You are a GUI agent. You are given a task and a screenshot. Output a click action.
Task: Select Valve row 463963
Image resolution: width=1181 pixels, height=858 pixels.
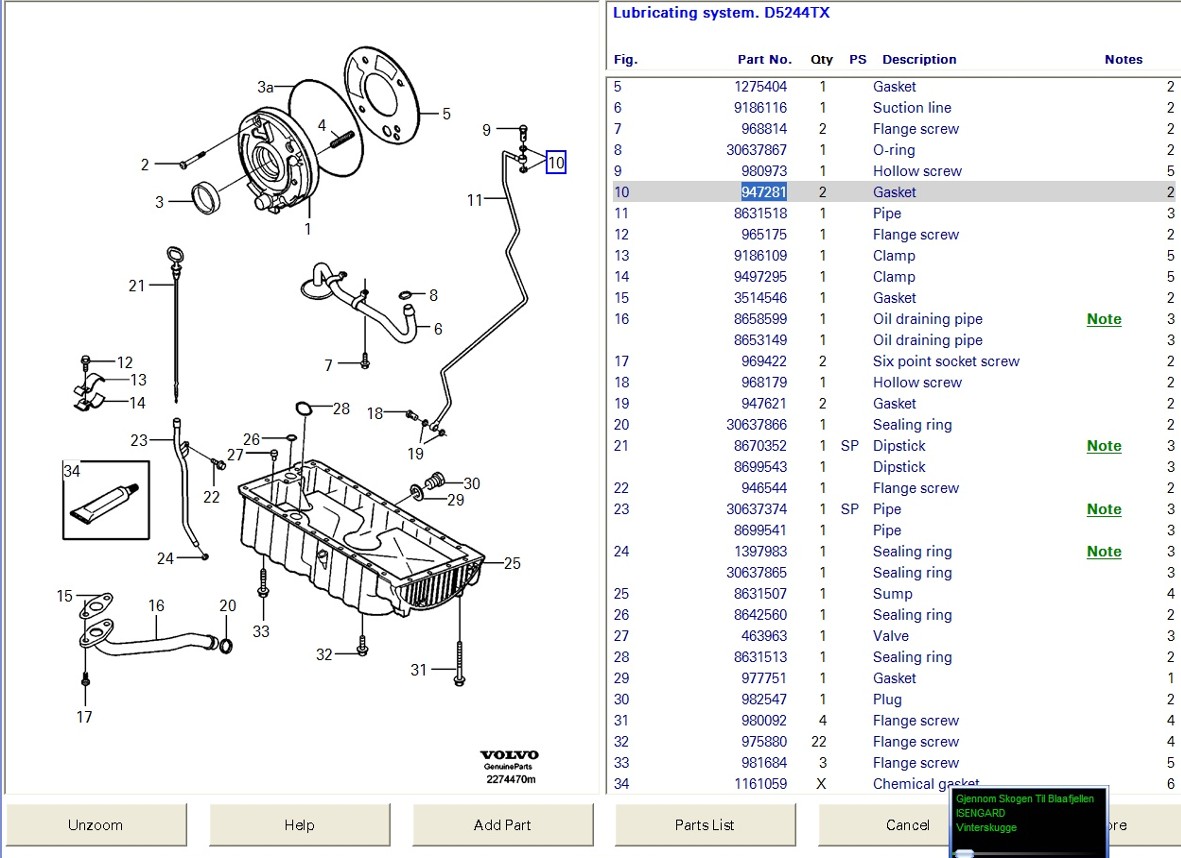pyautogui.click(x=893, y=636)
